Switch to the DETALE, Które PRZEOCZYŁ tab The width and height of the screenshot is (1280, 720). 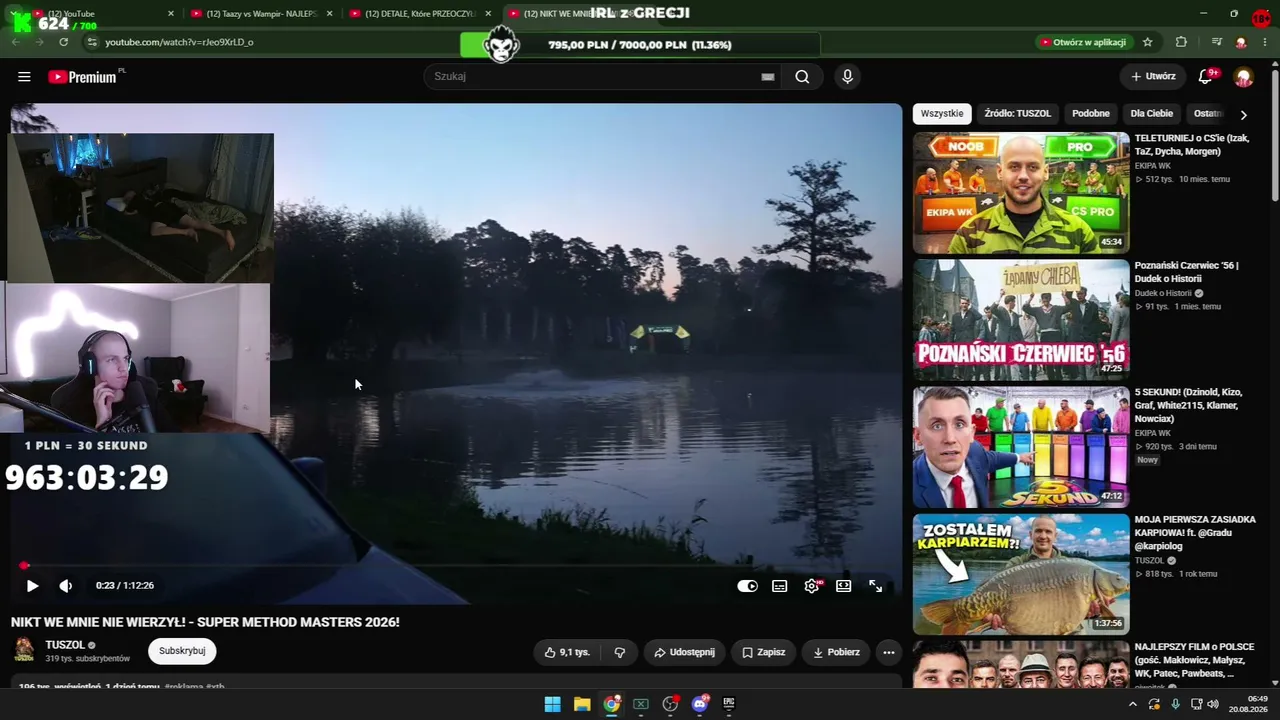click(419, 14)
